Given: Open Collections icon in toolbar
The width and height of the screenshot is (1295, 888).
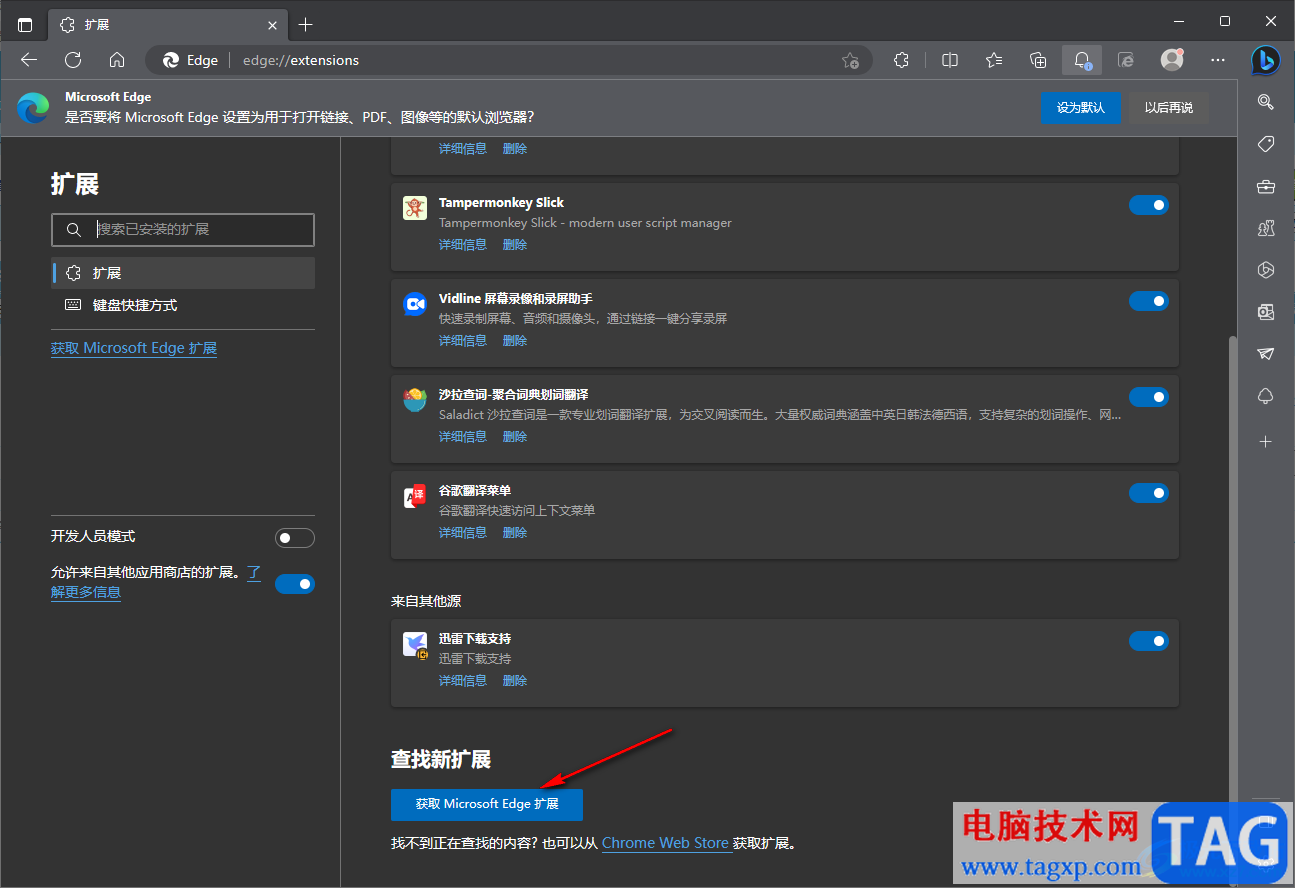Looking at the screenshot, I should 1038,60.
